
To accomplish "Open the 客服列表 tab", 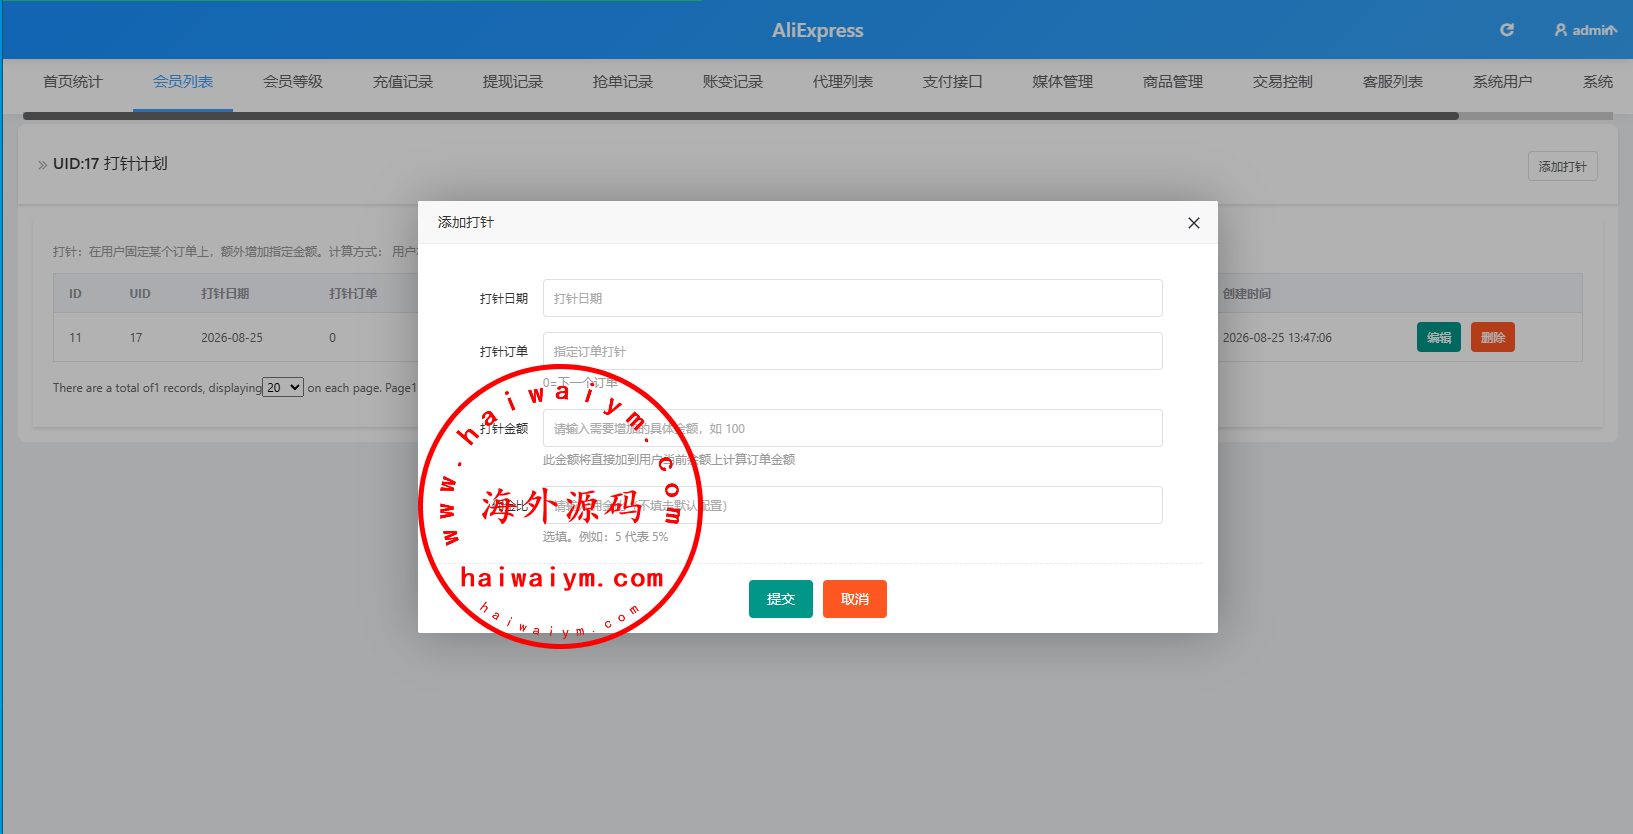I will click(1393, 82).
